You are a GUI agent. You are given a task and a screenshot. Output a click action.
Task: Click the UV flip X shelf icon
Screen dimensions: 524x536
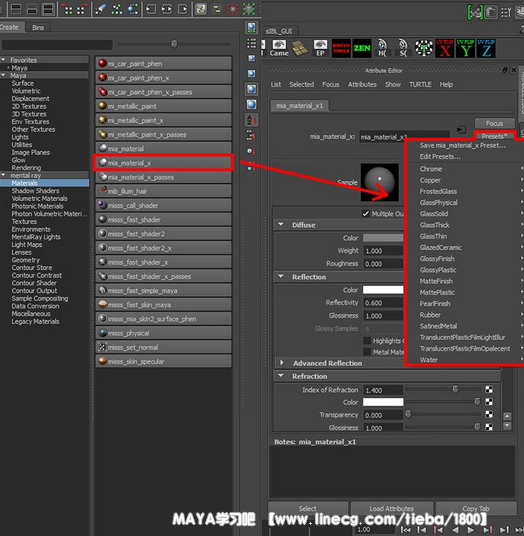tap(445, 48)
